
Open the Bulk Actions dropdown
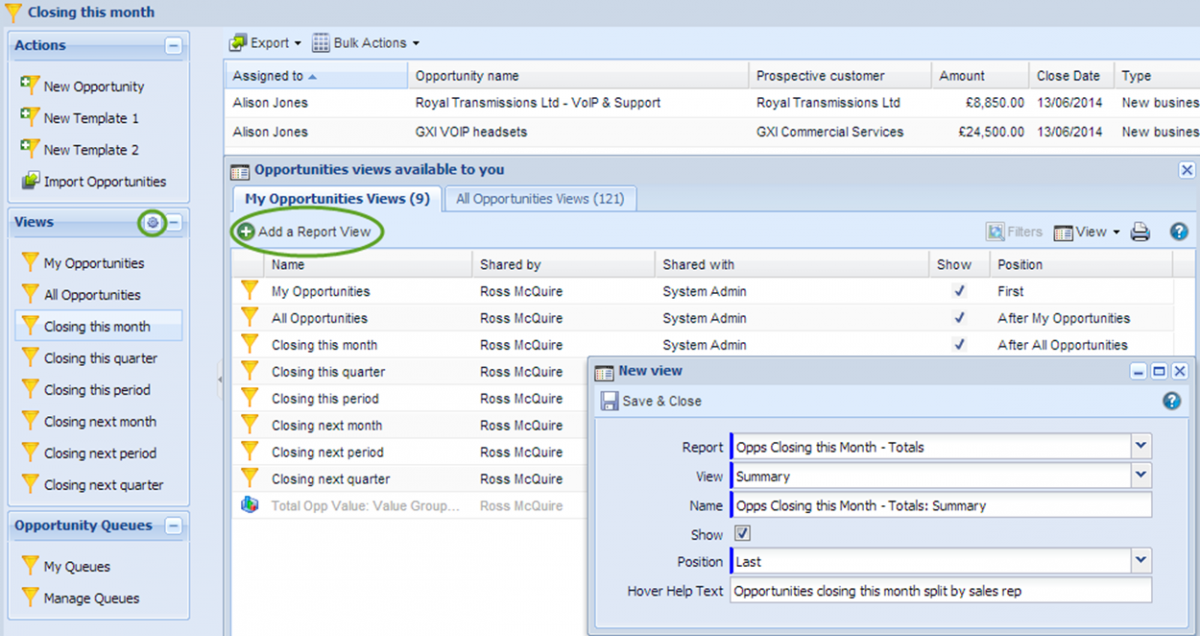click(x=365, y=43)
